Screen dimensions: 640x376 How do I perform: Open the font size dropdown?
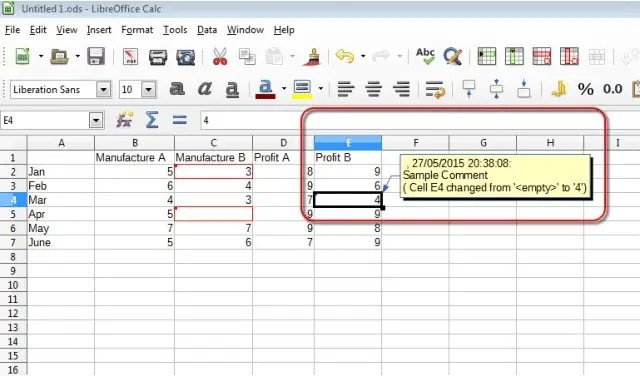click(x=149, y=89)
